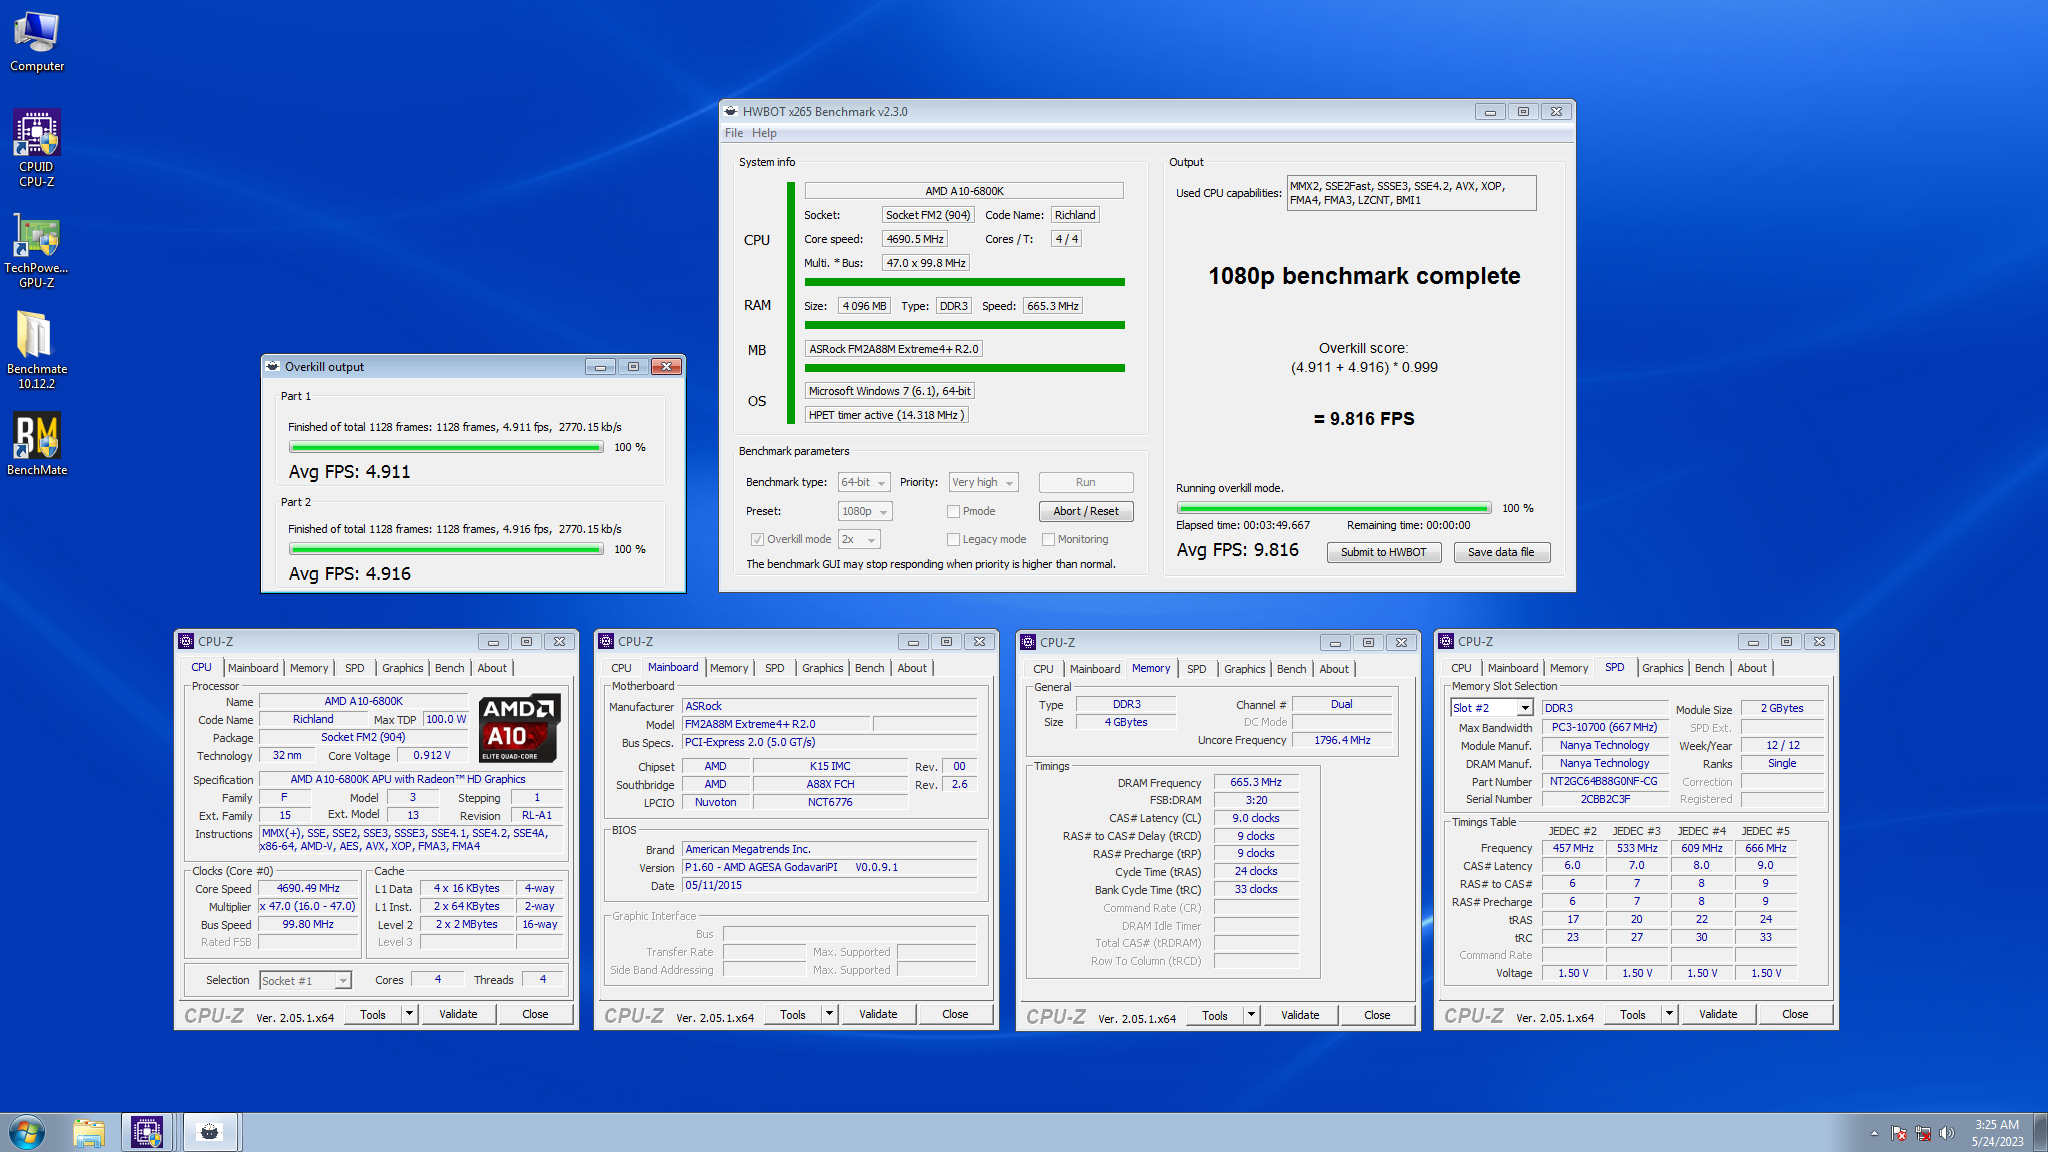This screenshot has height=1152, width=2048.
Task: Click the title icon of CPU-Z Memory window
Action: (x=1027, y=642)
